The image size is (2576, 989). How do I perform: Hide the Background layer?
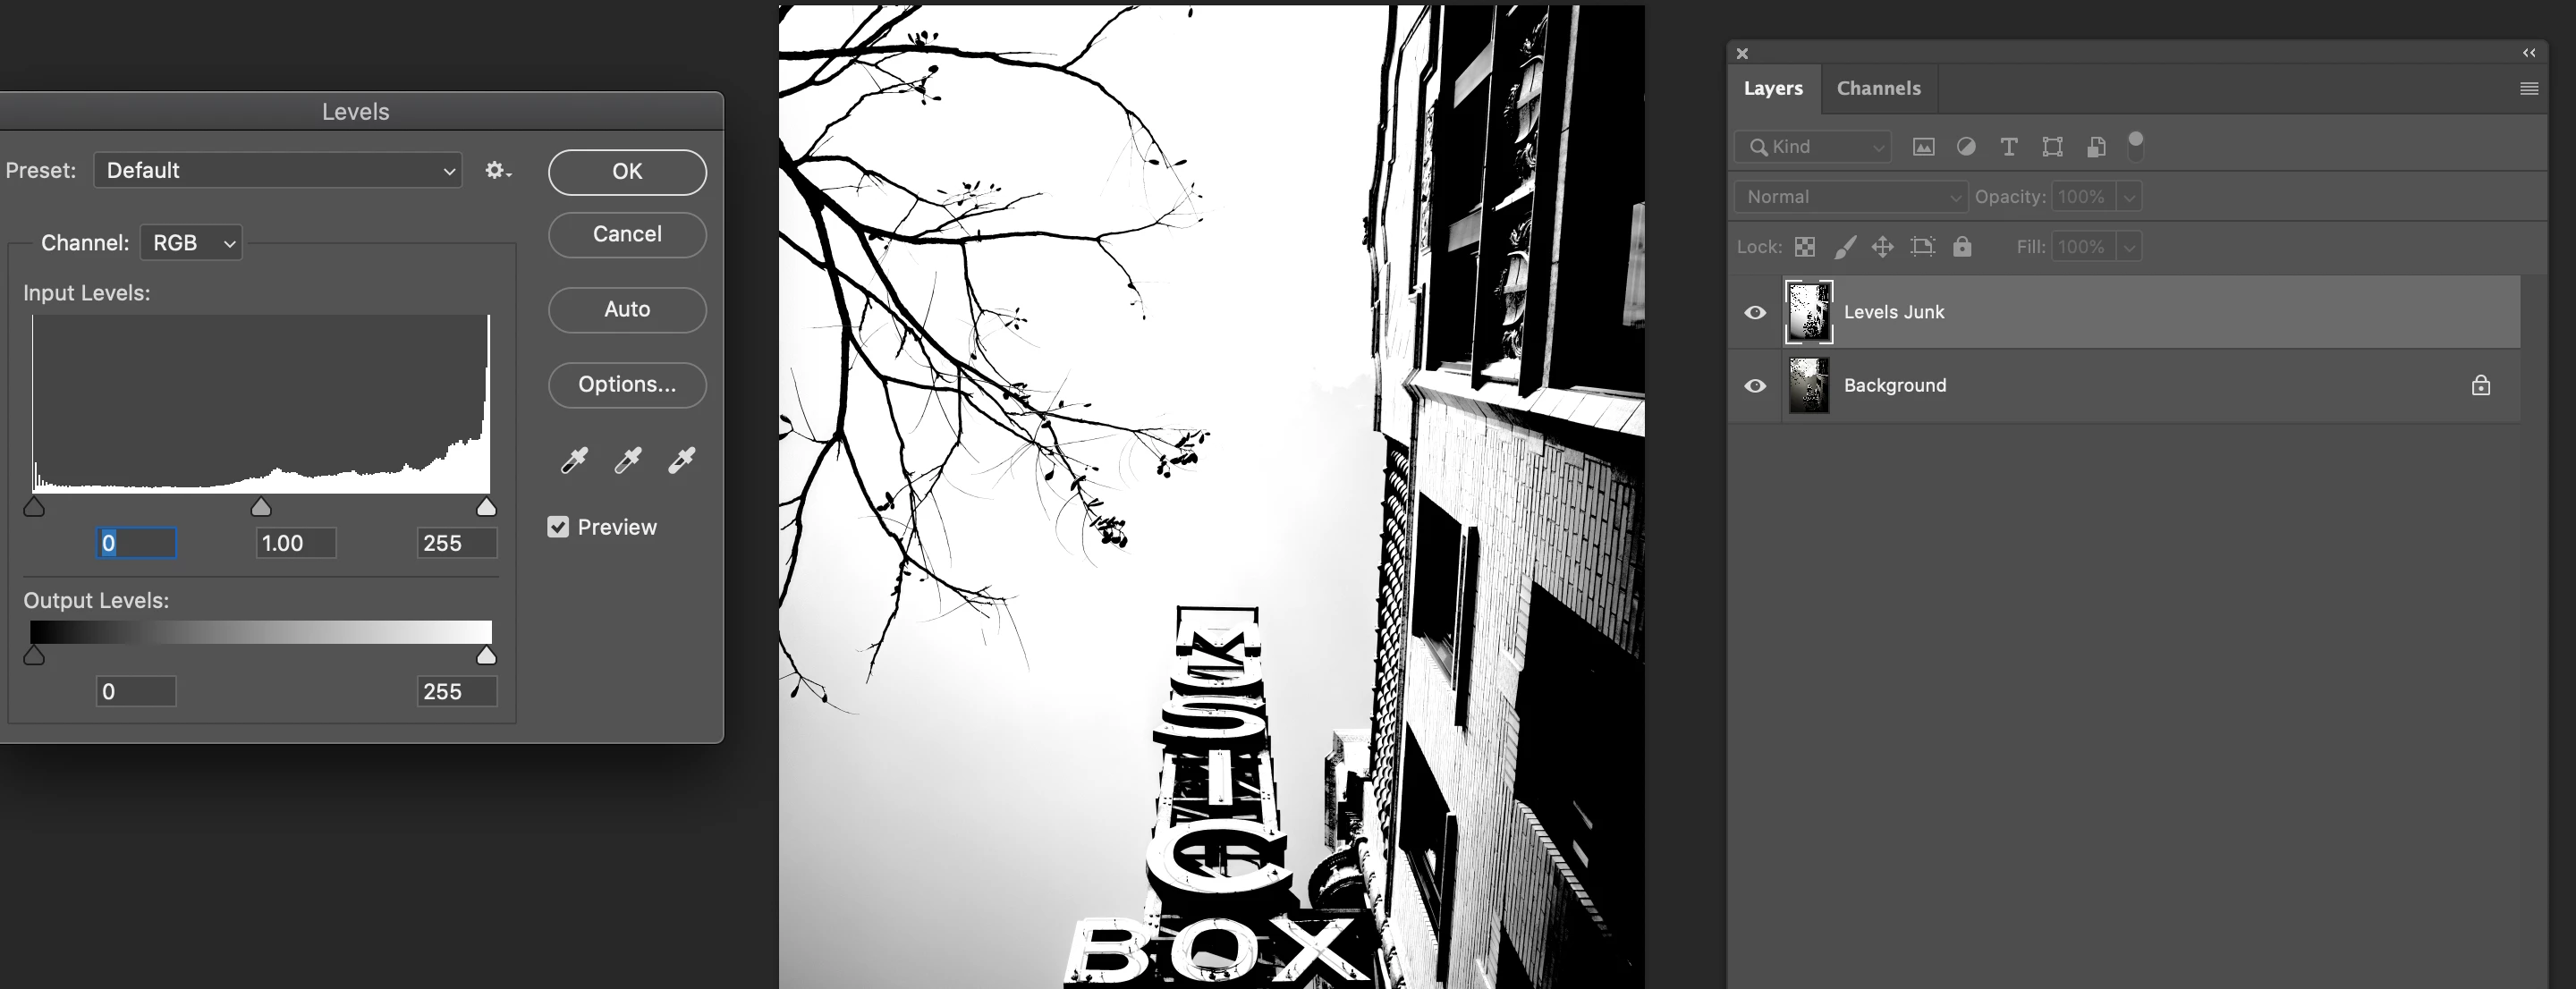(1755, 386)
